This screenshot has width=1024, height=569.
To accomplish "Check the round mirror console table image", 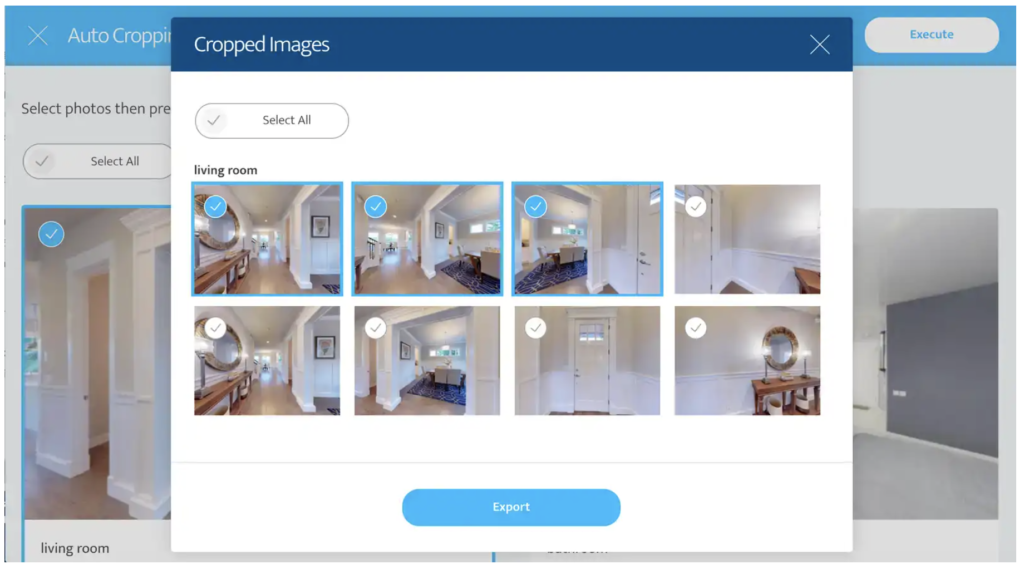I will (x=696, y=328).
